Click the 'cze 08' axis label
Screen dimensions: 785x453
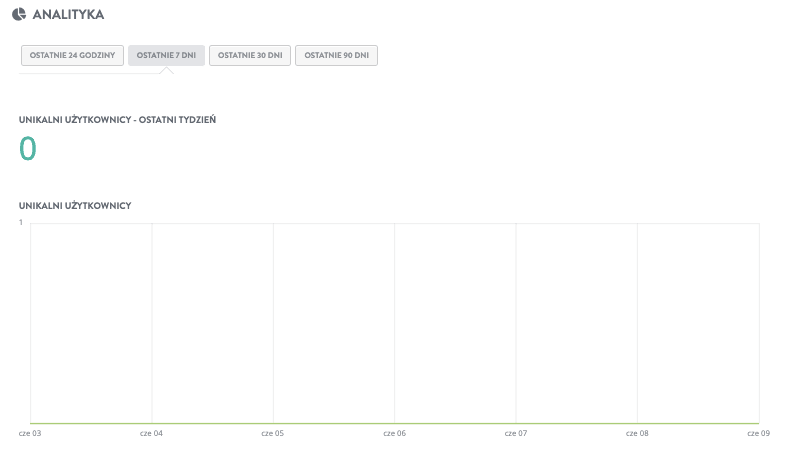click(637, 433)
